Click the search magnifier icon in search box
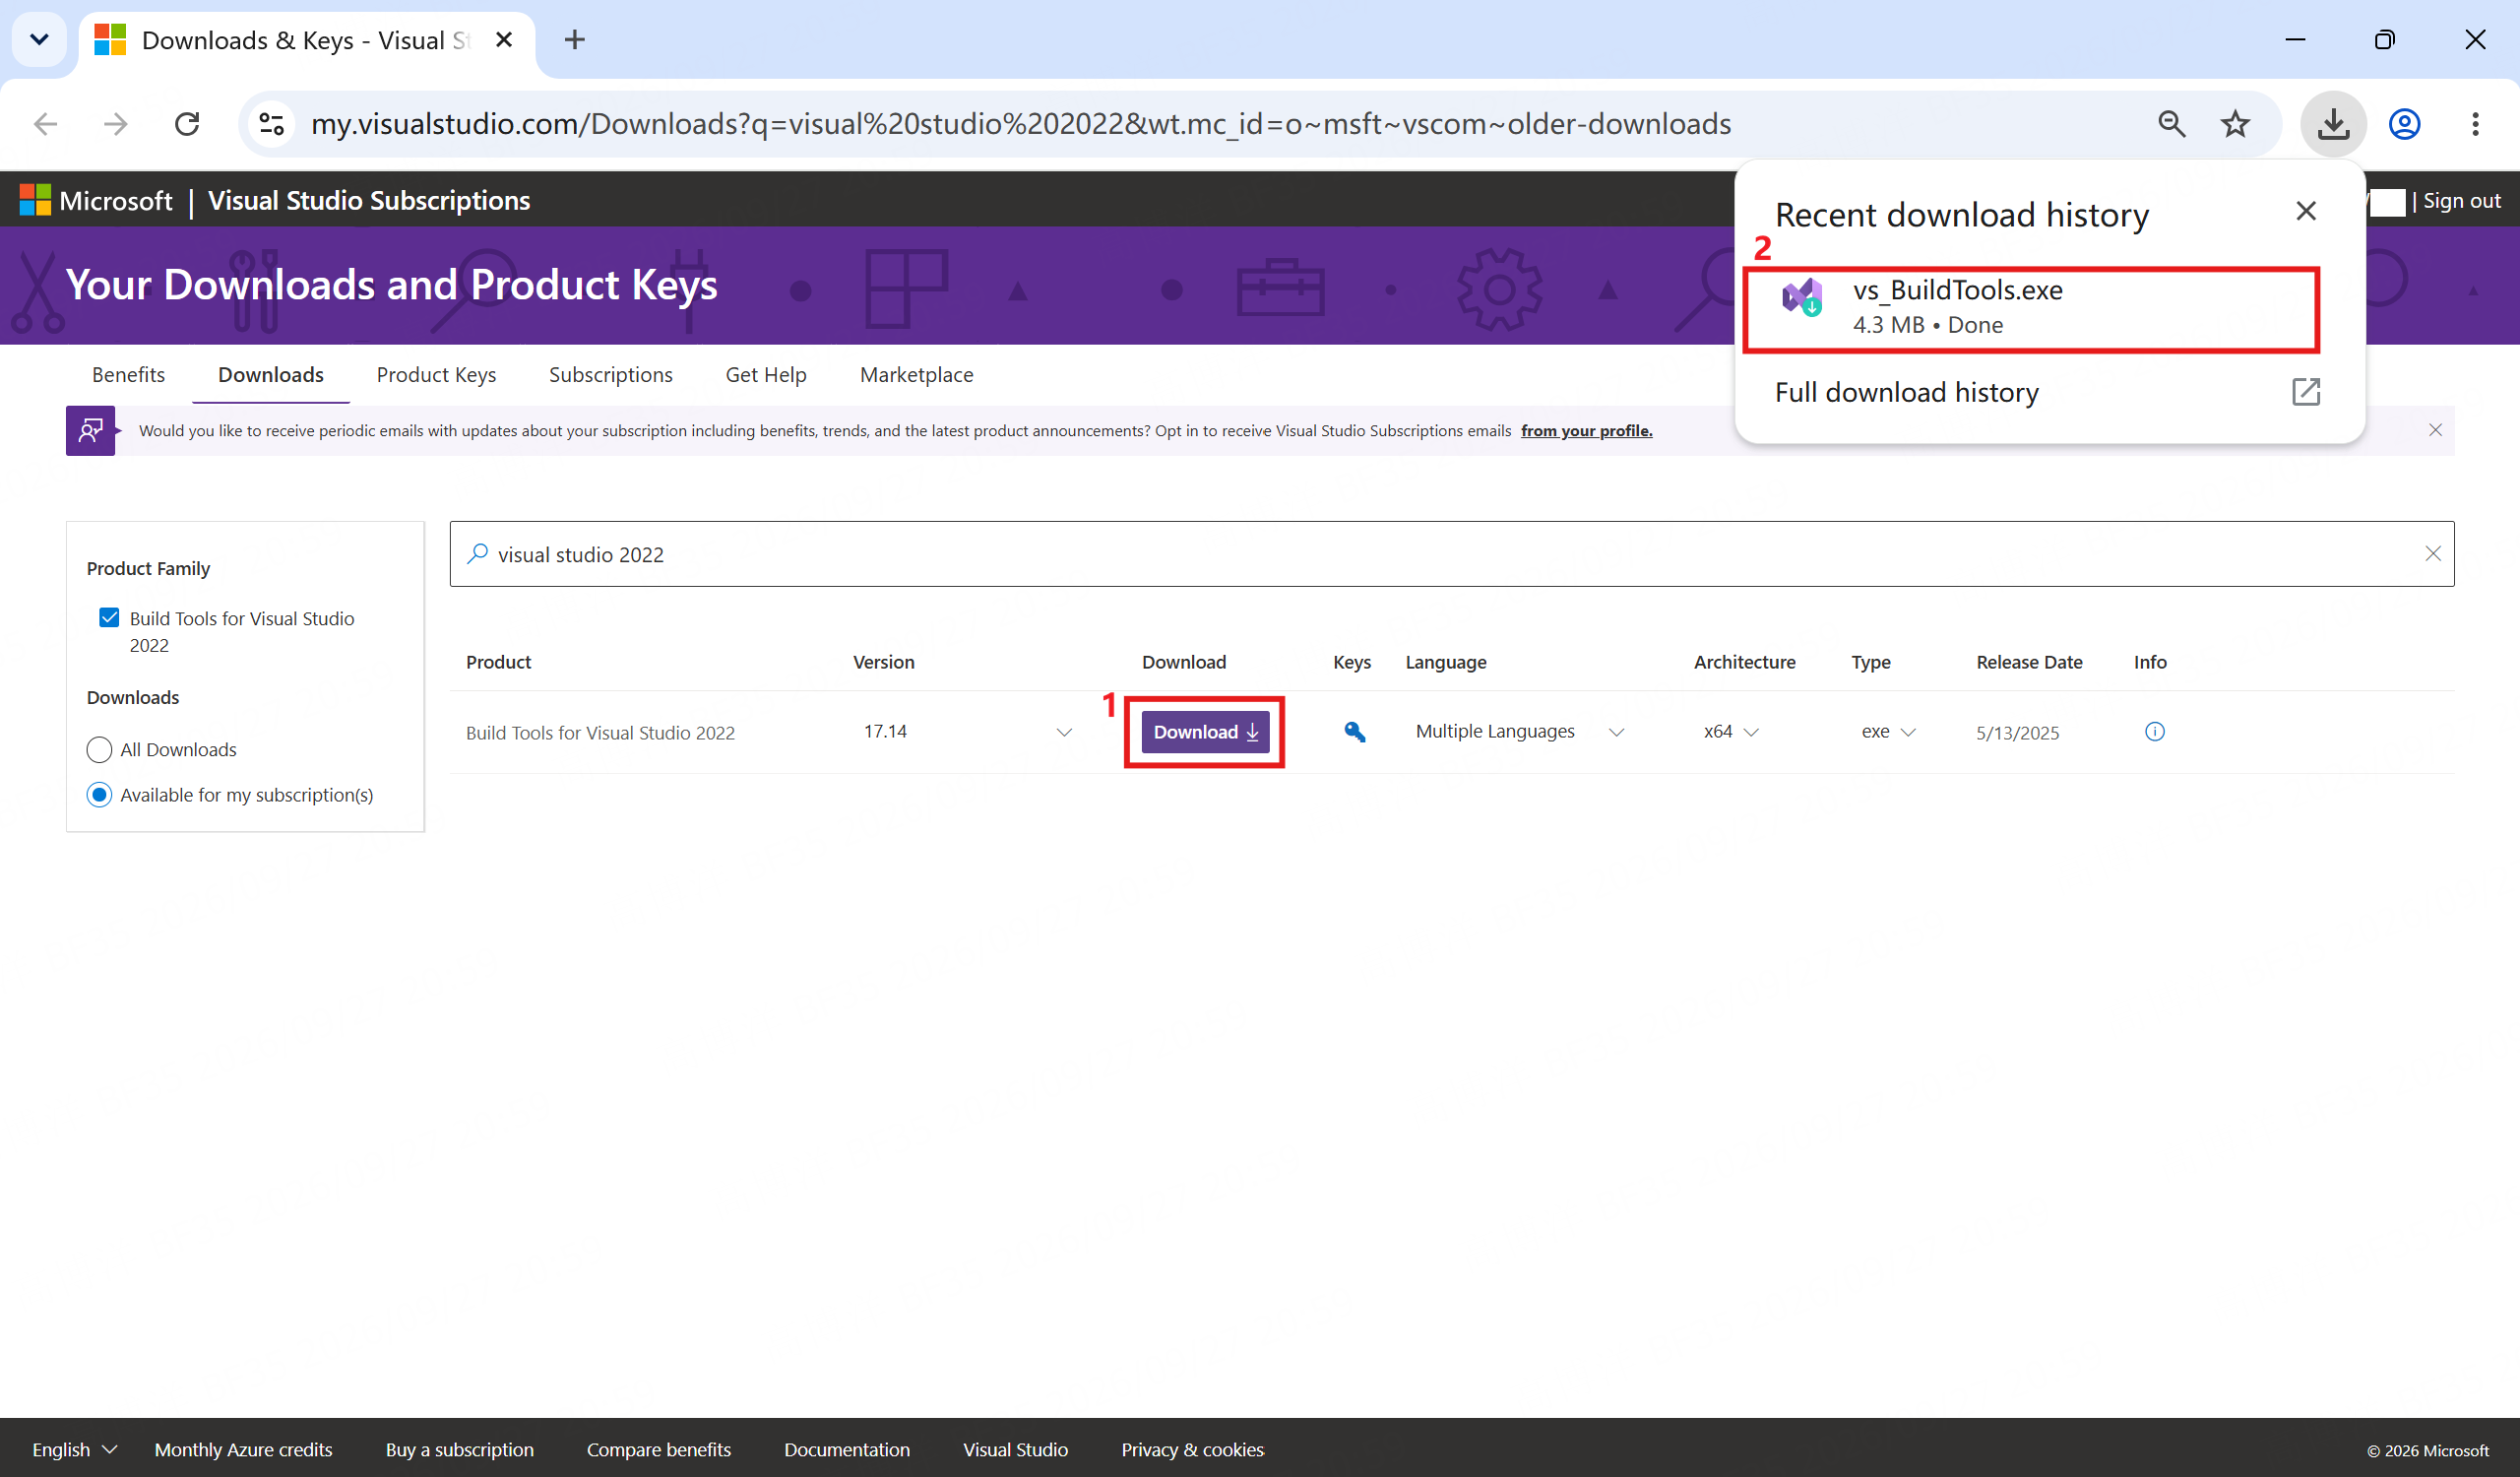Viewport: 2520px width, 1477px height. 477,554
